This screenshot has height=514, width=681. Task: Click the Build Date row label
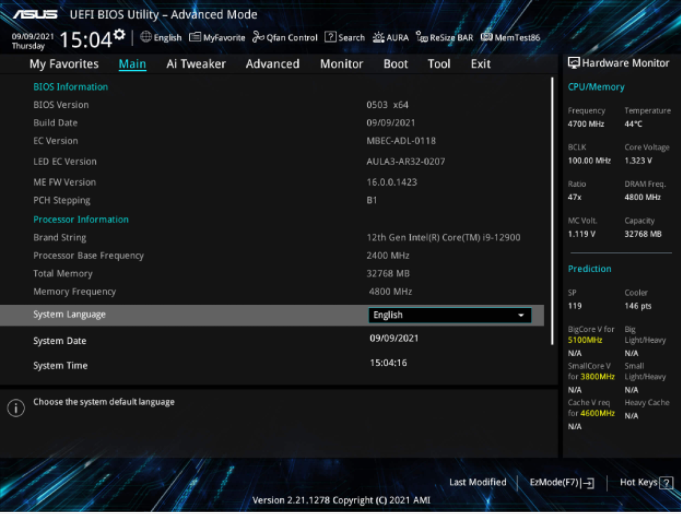[x=55, y=123]
